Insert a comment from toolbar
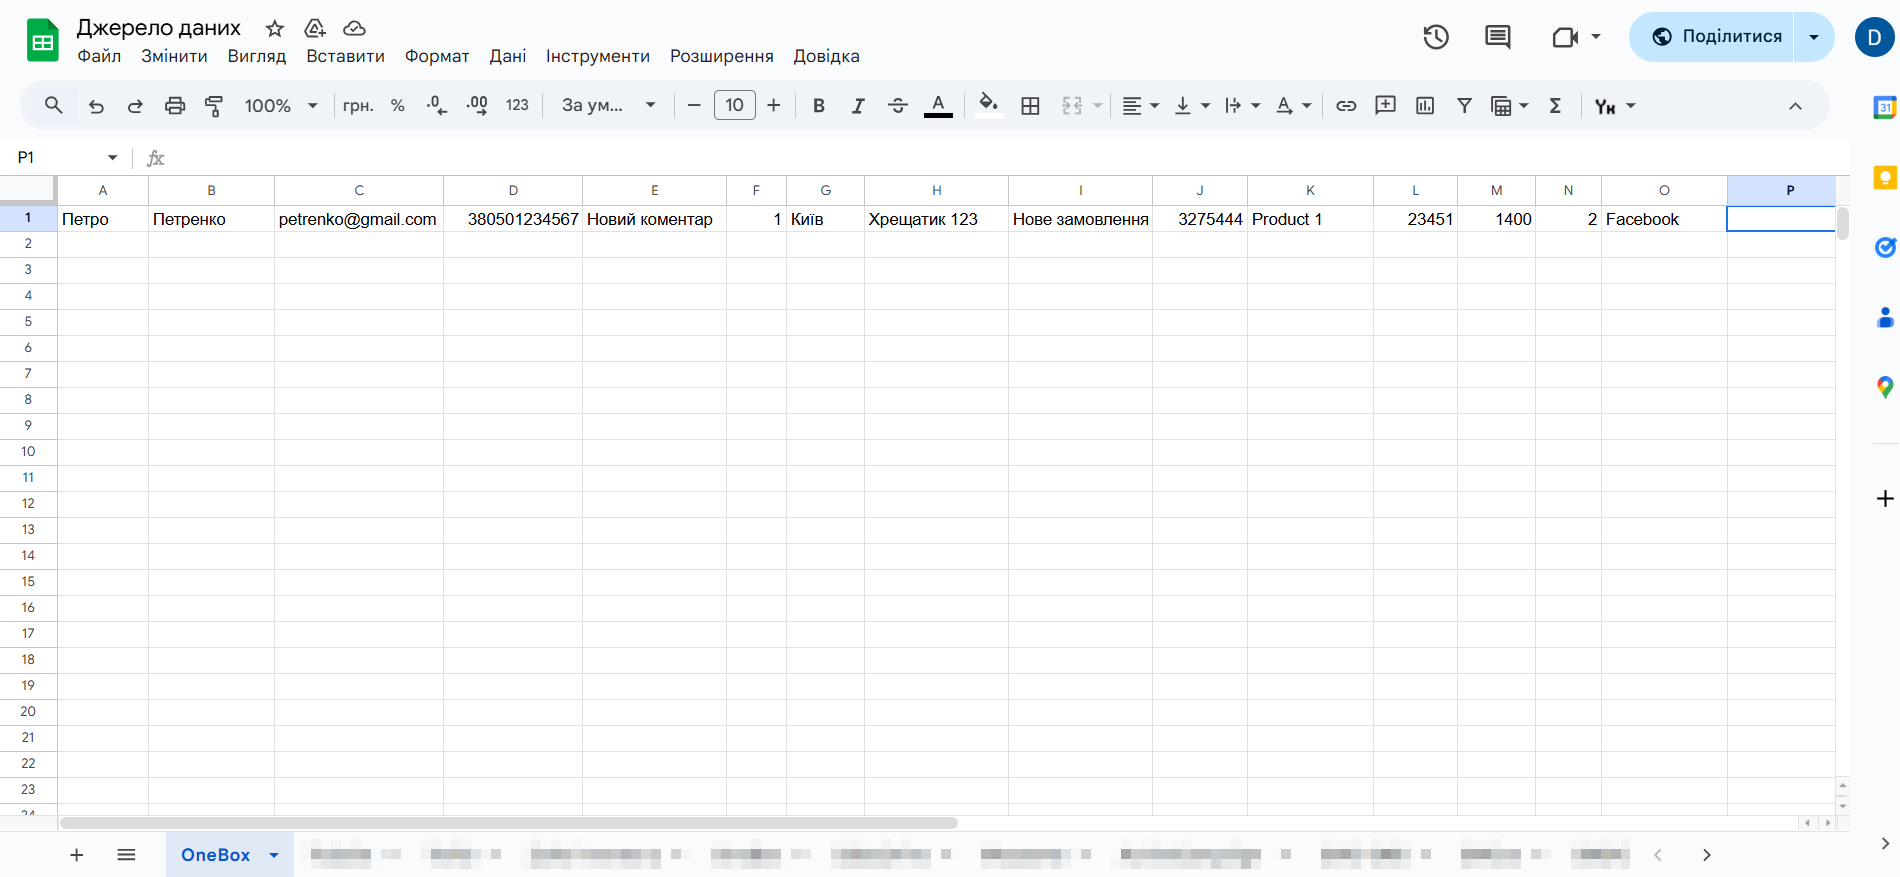The width and height of the screenshot is (1900, 877). click(x=1385, y=105)
